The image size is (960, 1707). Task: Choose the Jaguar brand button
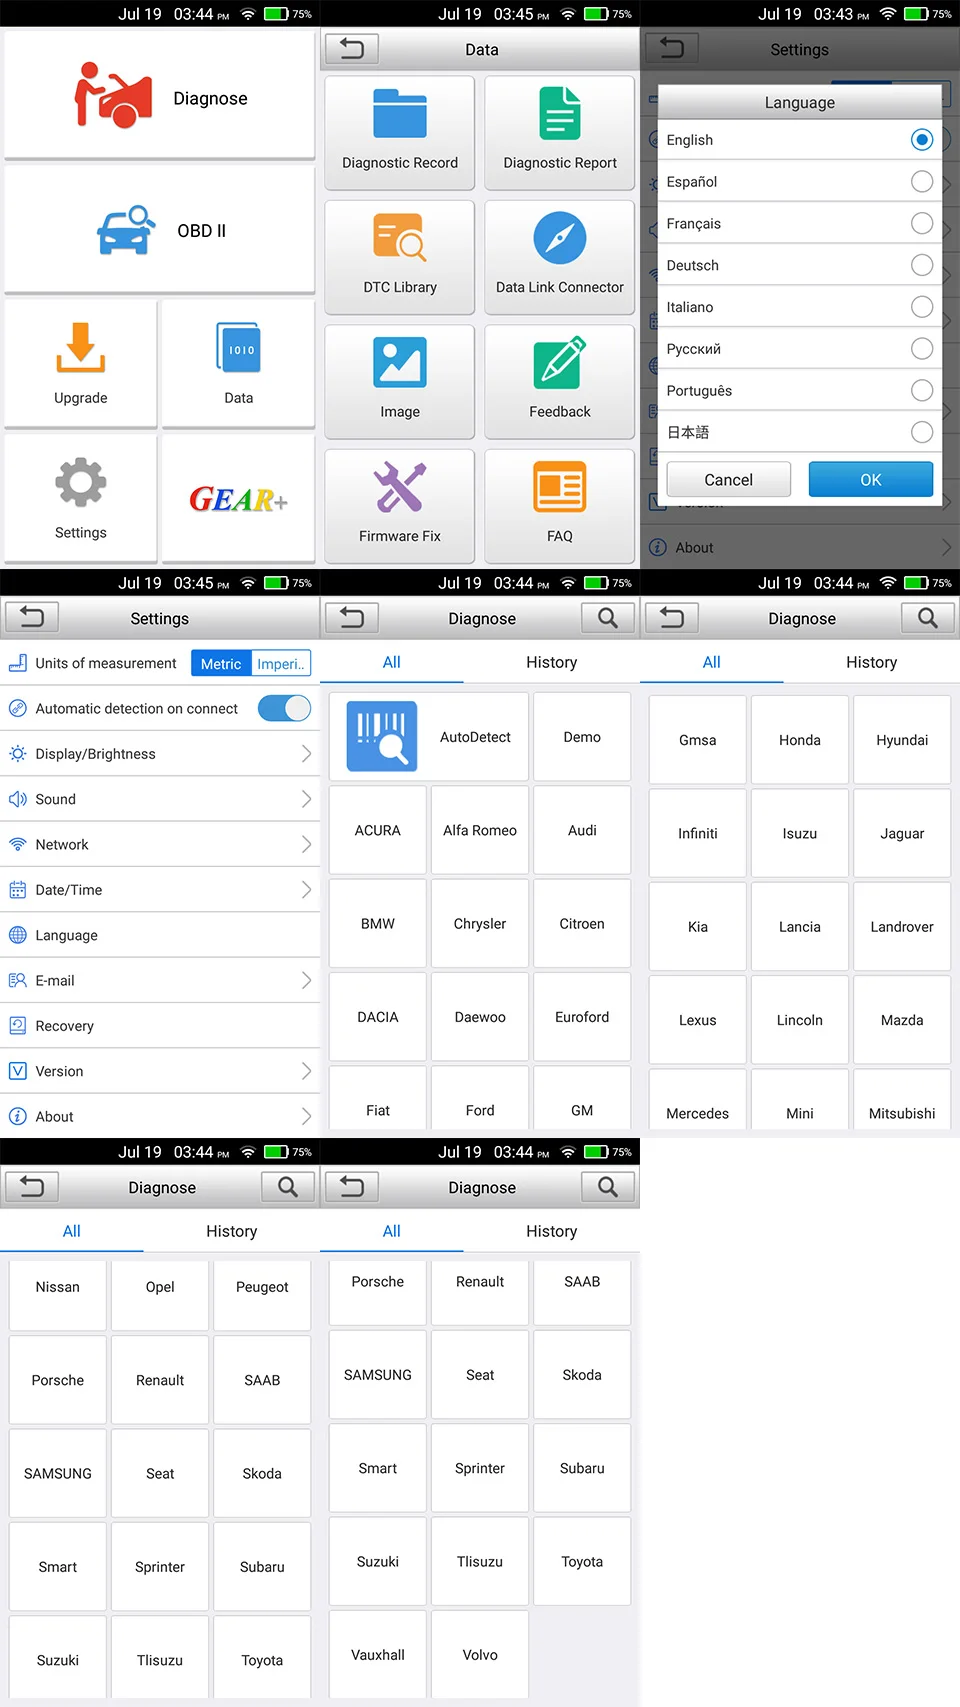tap(902, 833)
